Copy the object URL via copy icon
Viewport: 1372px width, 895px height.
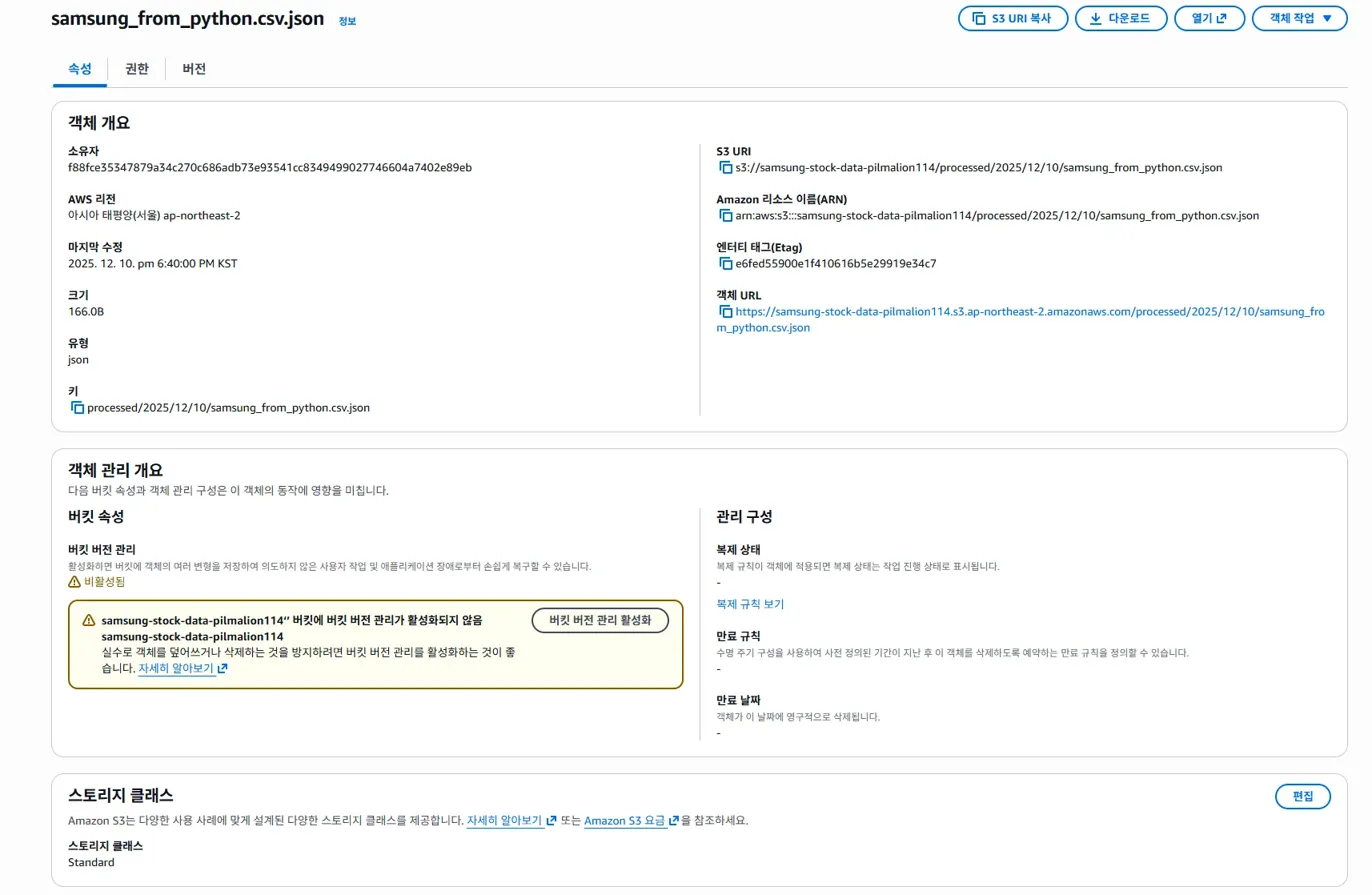[x=726, y=312]
